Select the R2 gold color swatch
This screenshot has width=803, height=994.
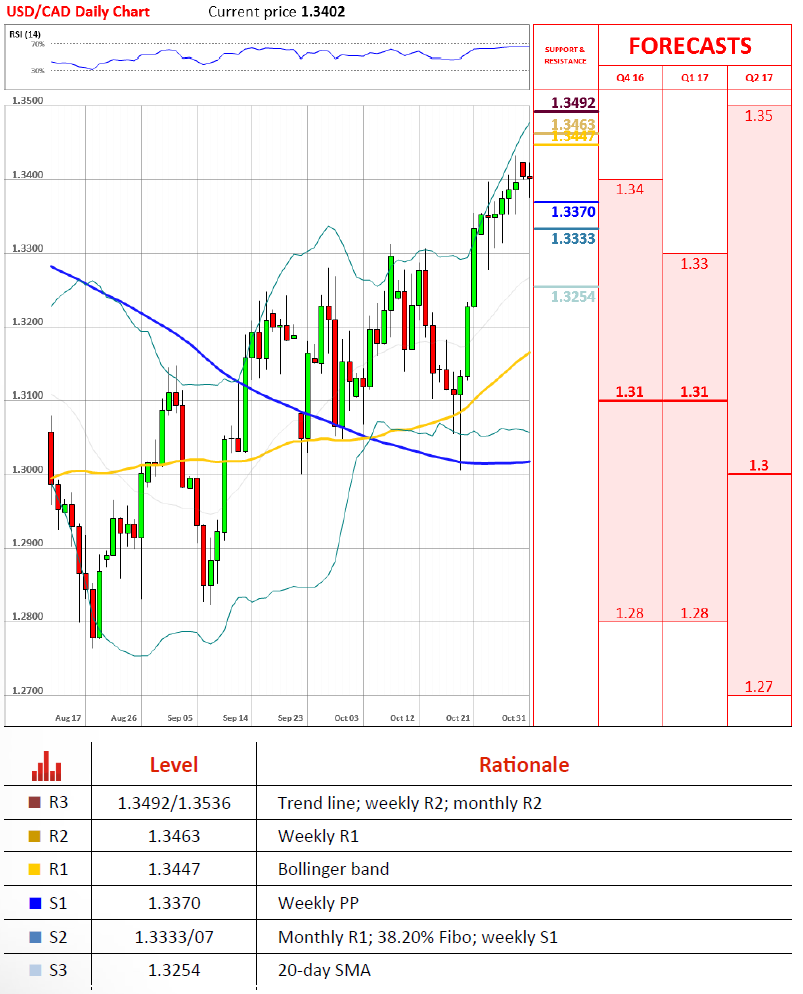point(35,836)
